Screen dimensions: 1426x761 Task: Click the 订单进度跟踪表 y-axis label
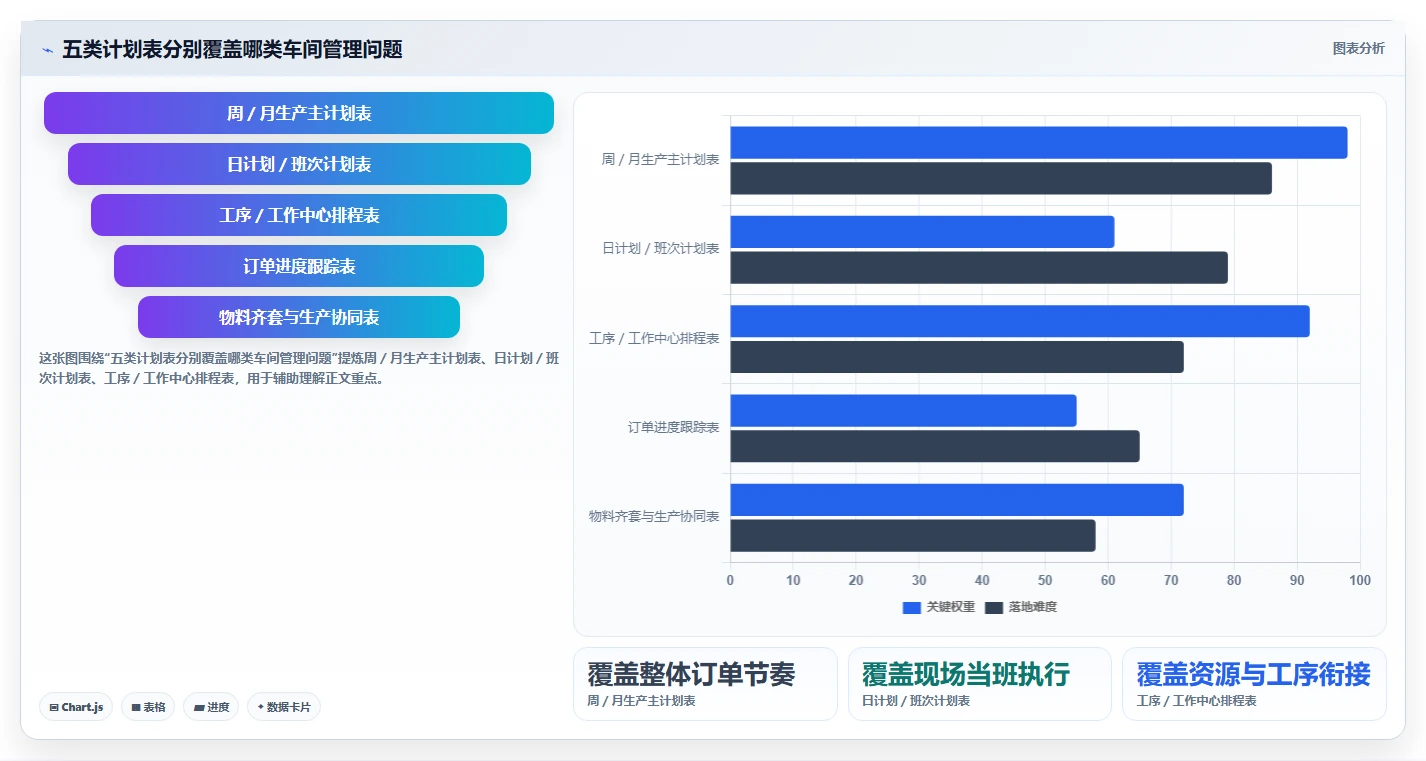[x=673, y=428]
